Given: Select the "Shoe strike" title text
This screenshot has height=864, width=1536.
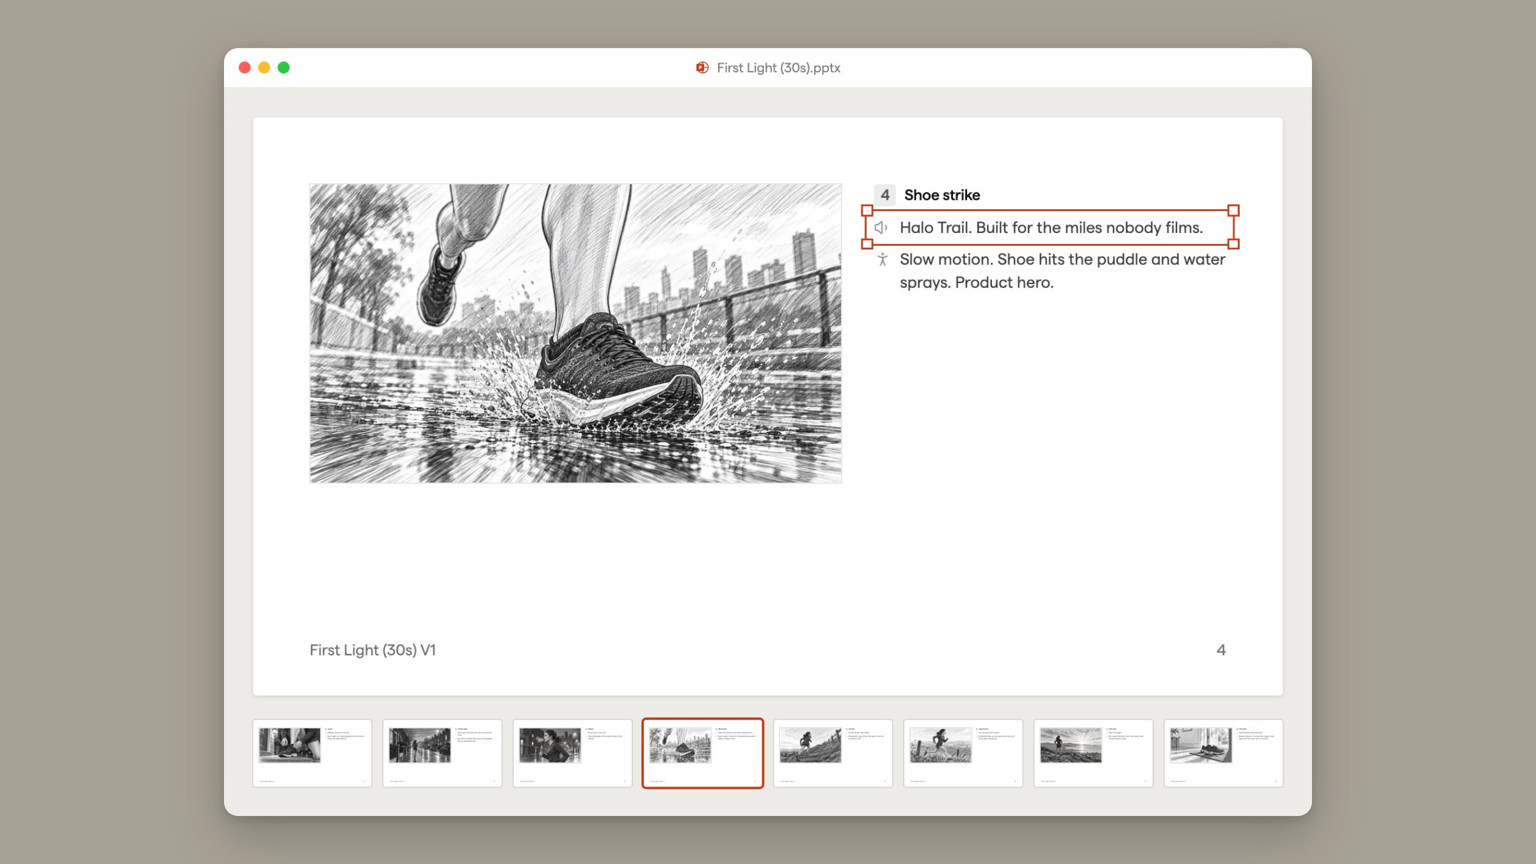Looking at the screenshot, I should click(x=942, y=195).
